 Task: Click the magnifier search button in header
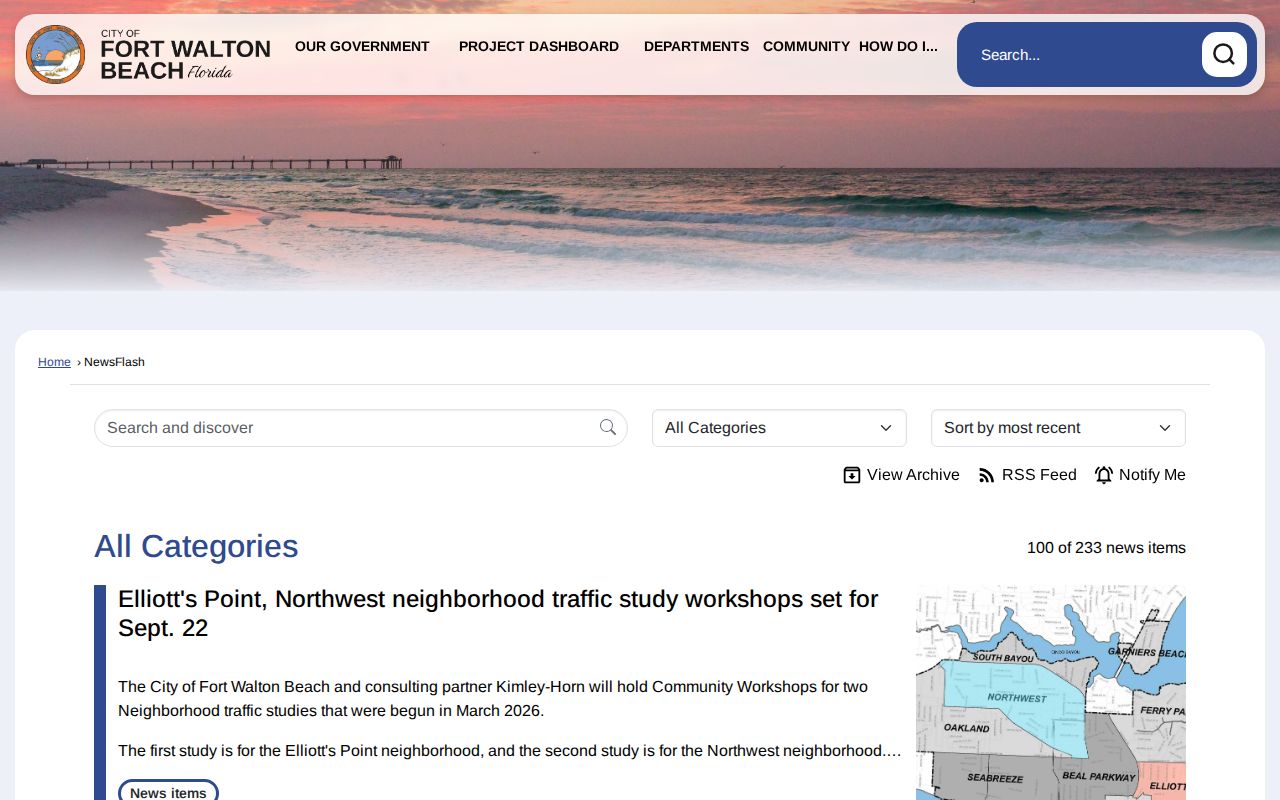(x=1224, y=55)
